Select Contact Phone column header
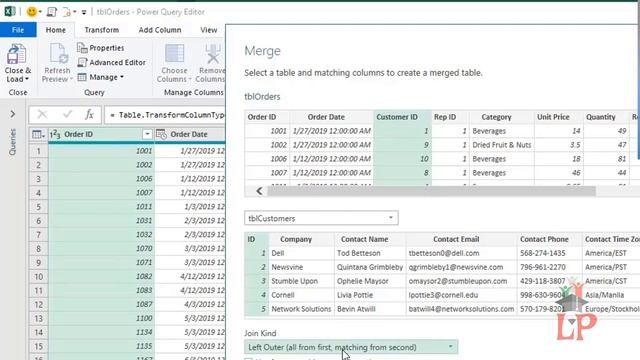640x360 pixels. pyautogui.click(x=549, y=239)
